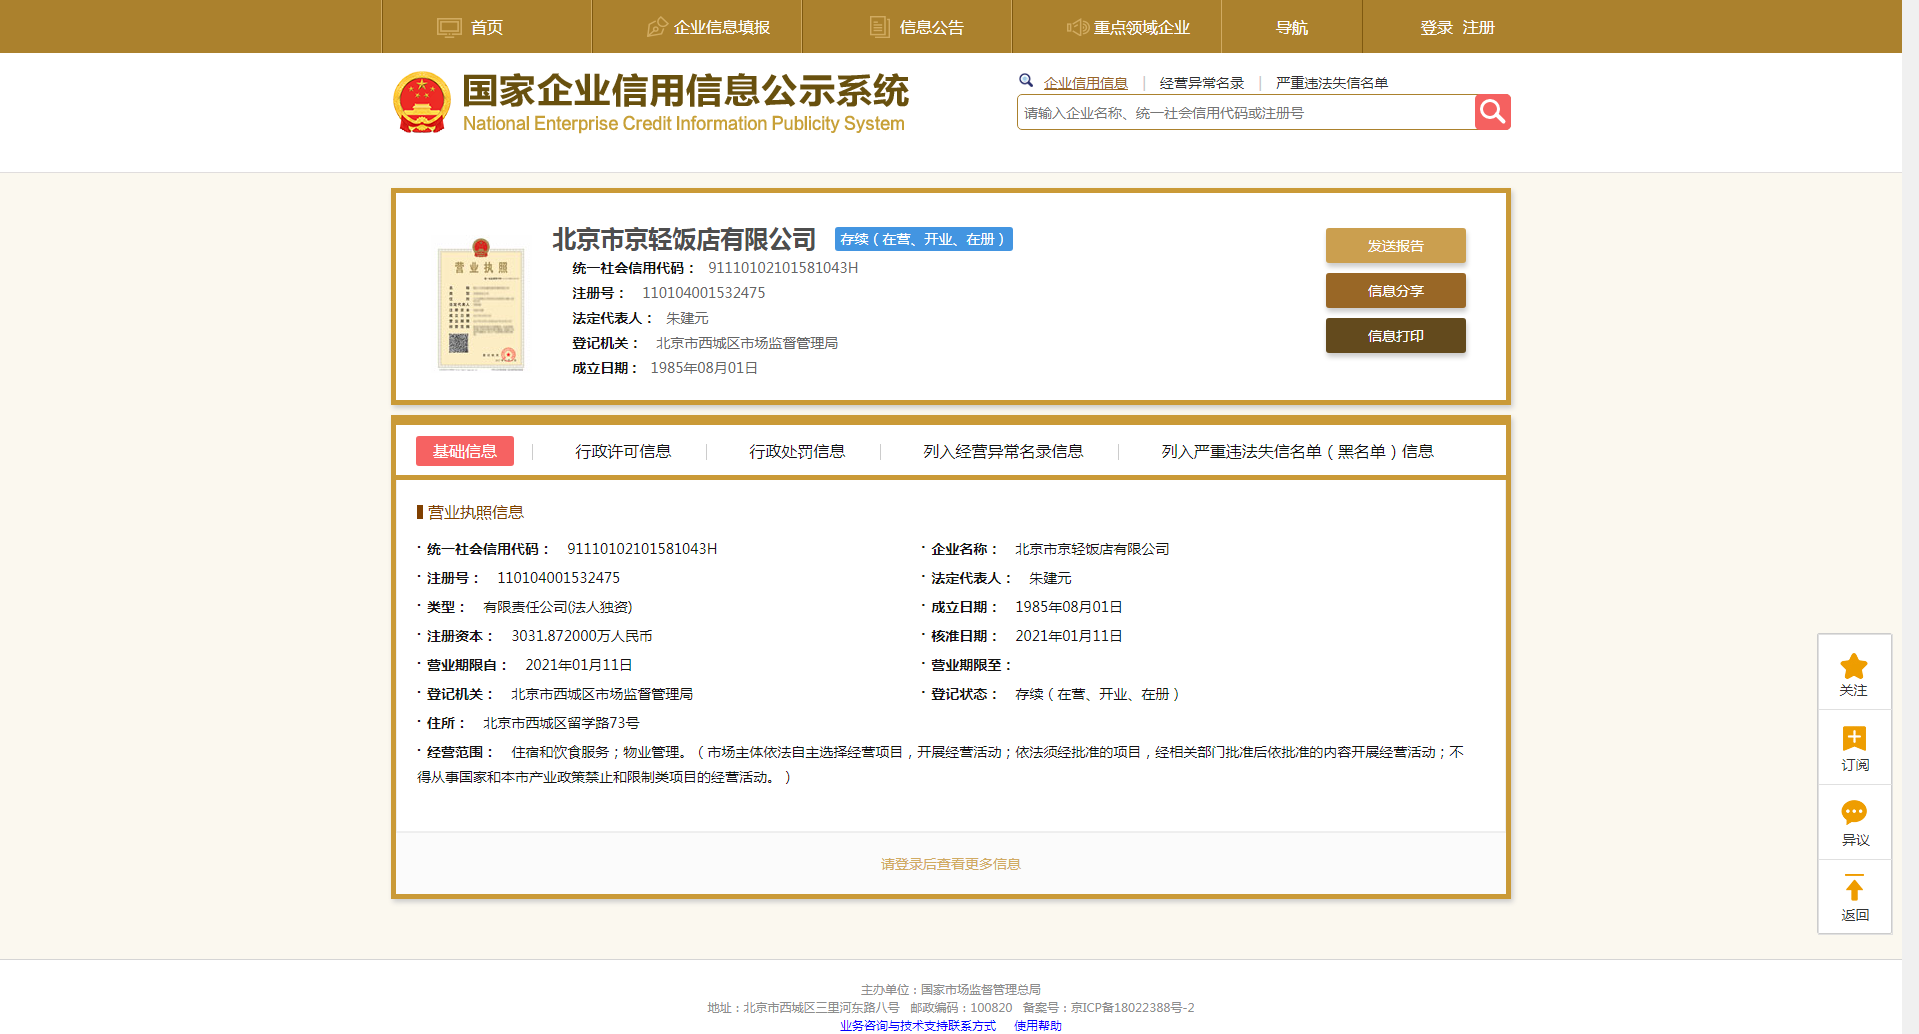Click the header registration number 110104001532475
The height and width of the screenshot is (1034, 1919).
(703, 293)
